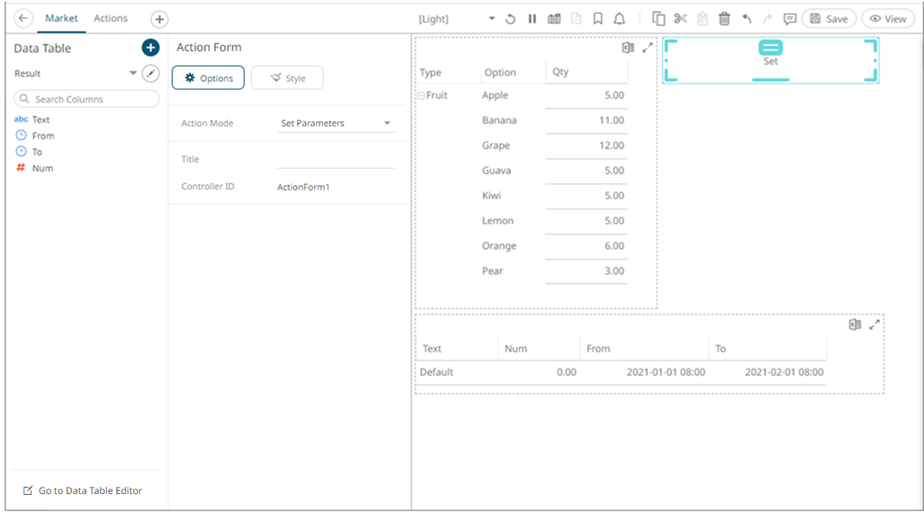Screen dimensions: 924x514
Task: Go back with the back arrow icon
Action: tap(23, 18)
